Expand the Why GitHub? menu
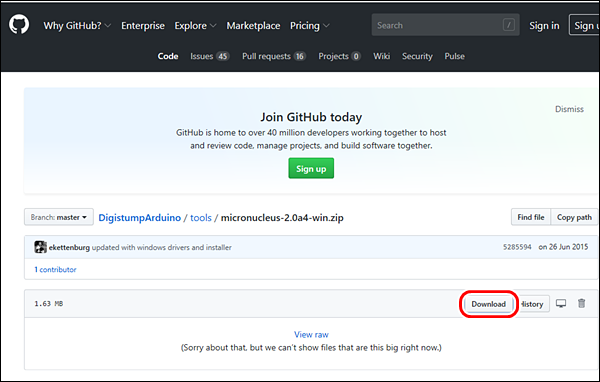 (77, 26)
